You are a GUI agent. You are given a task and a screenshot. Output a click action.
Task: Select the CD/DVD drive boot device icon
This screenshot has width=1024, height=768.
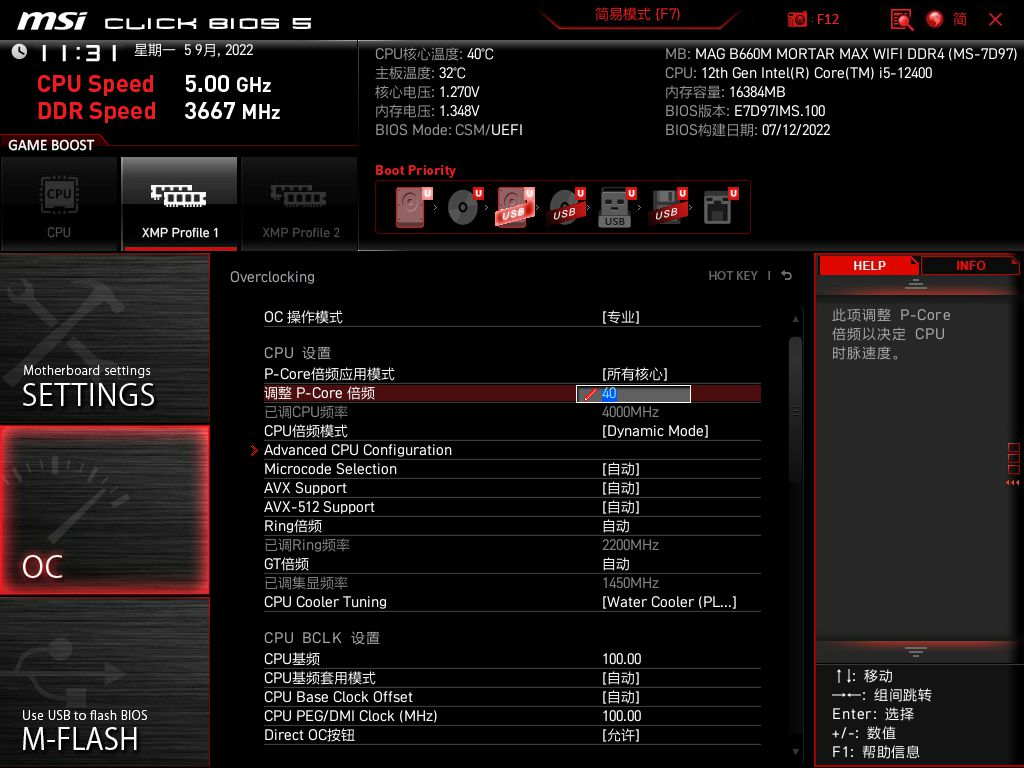coord(464,207)
